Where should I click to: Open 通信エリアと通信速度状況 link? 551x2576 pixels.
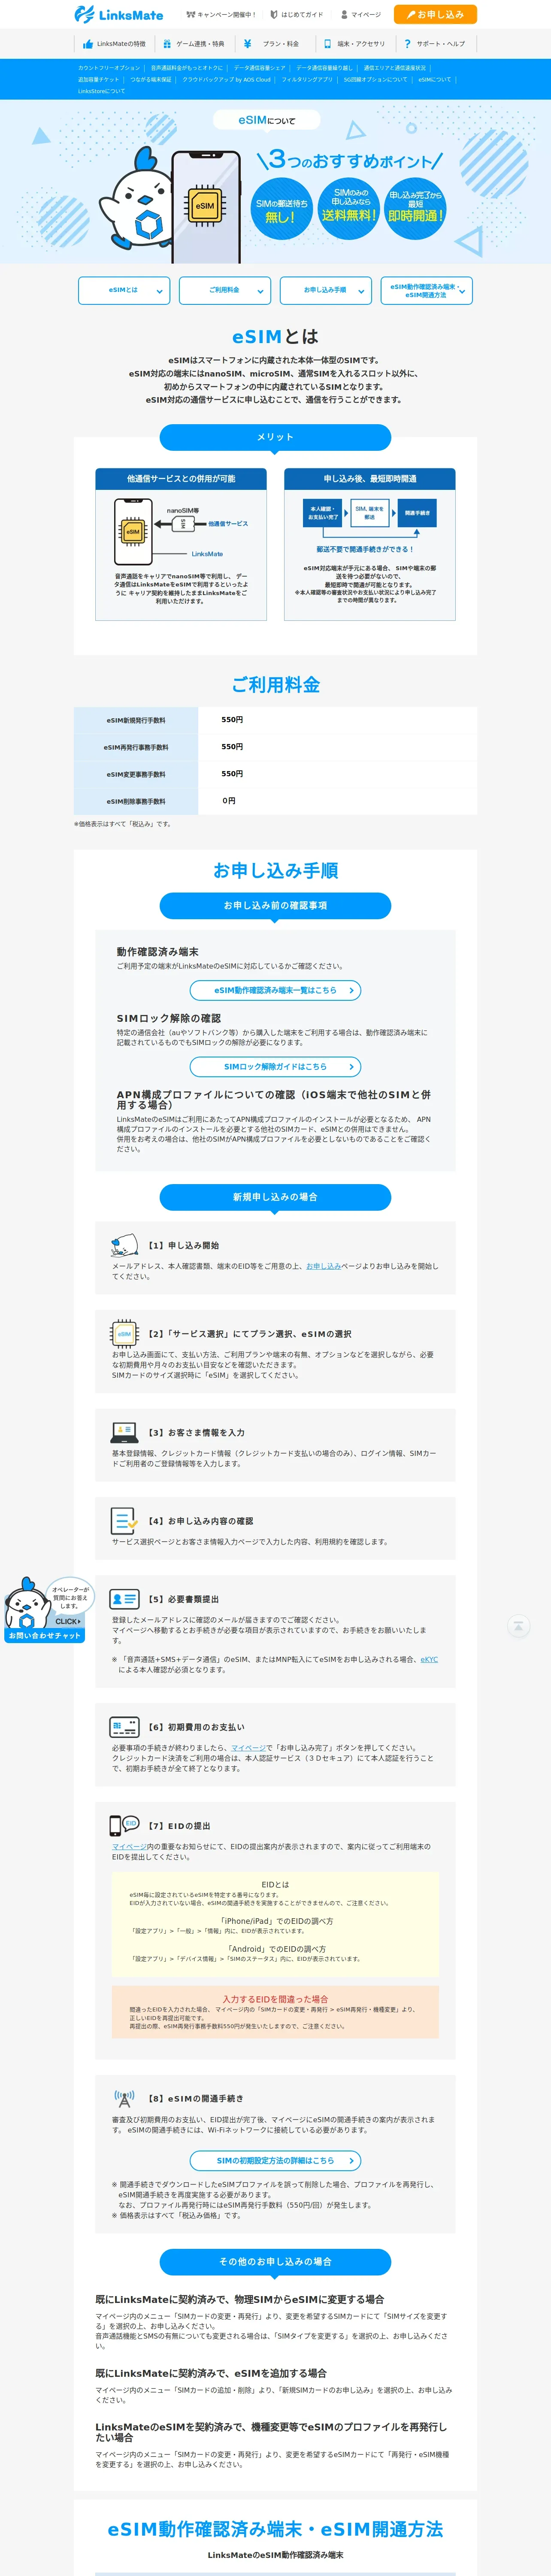tap(394, 68)
